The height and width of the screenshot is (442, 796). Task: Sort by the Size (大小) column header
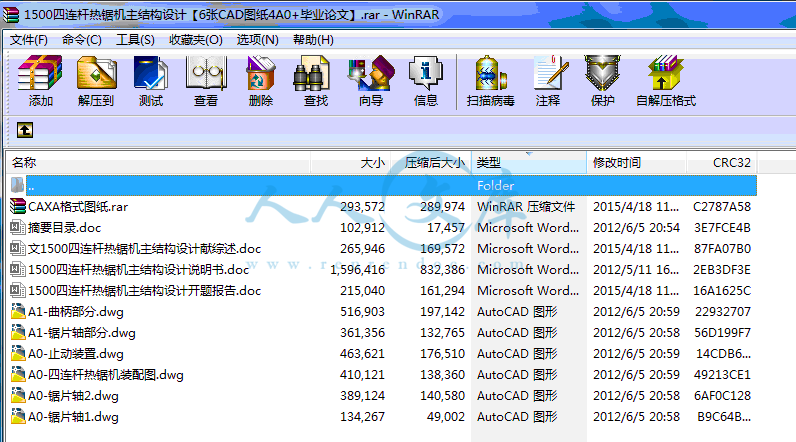[x=350, y=163]
